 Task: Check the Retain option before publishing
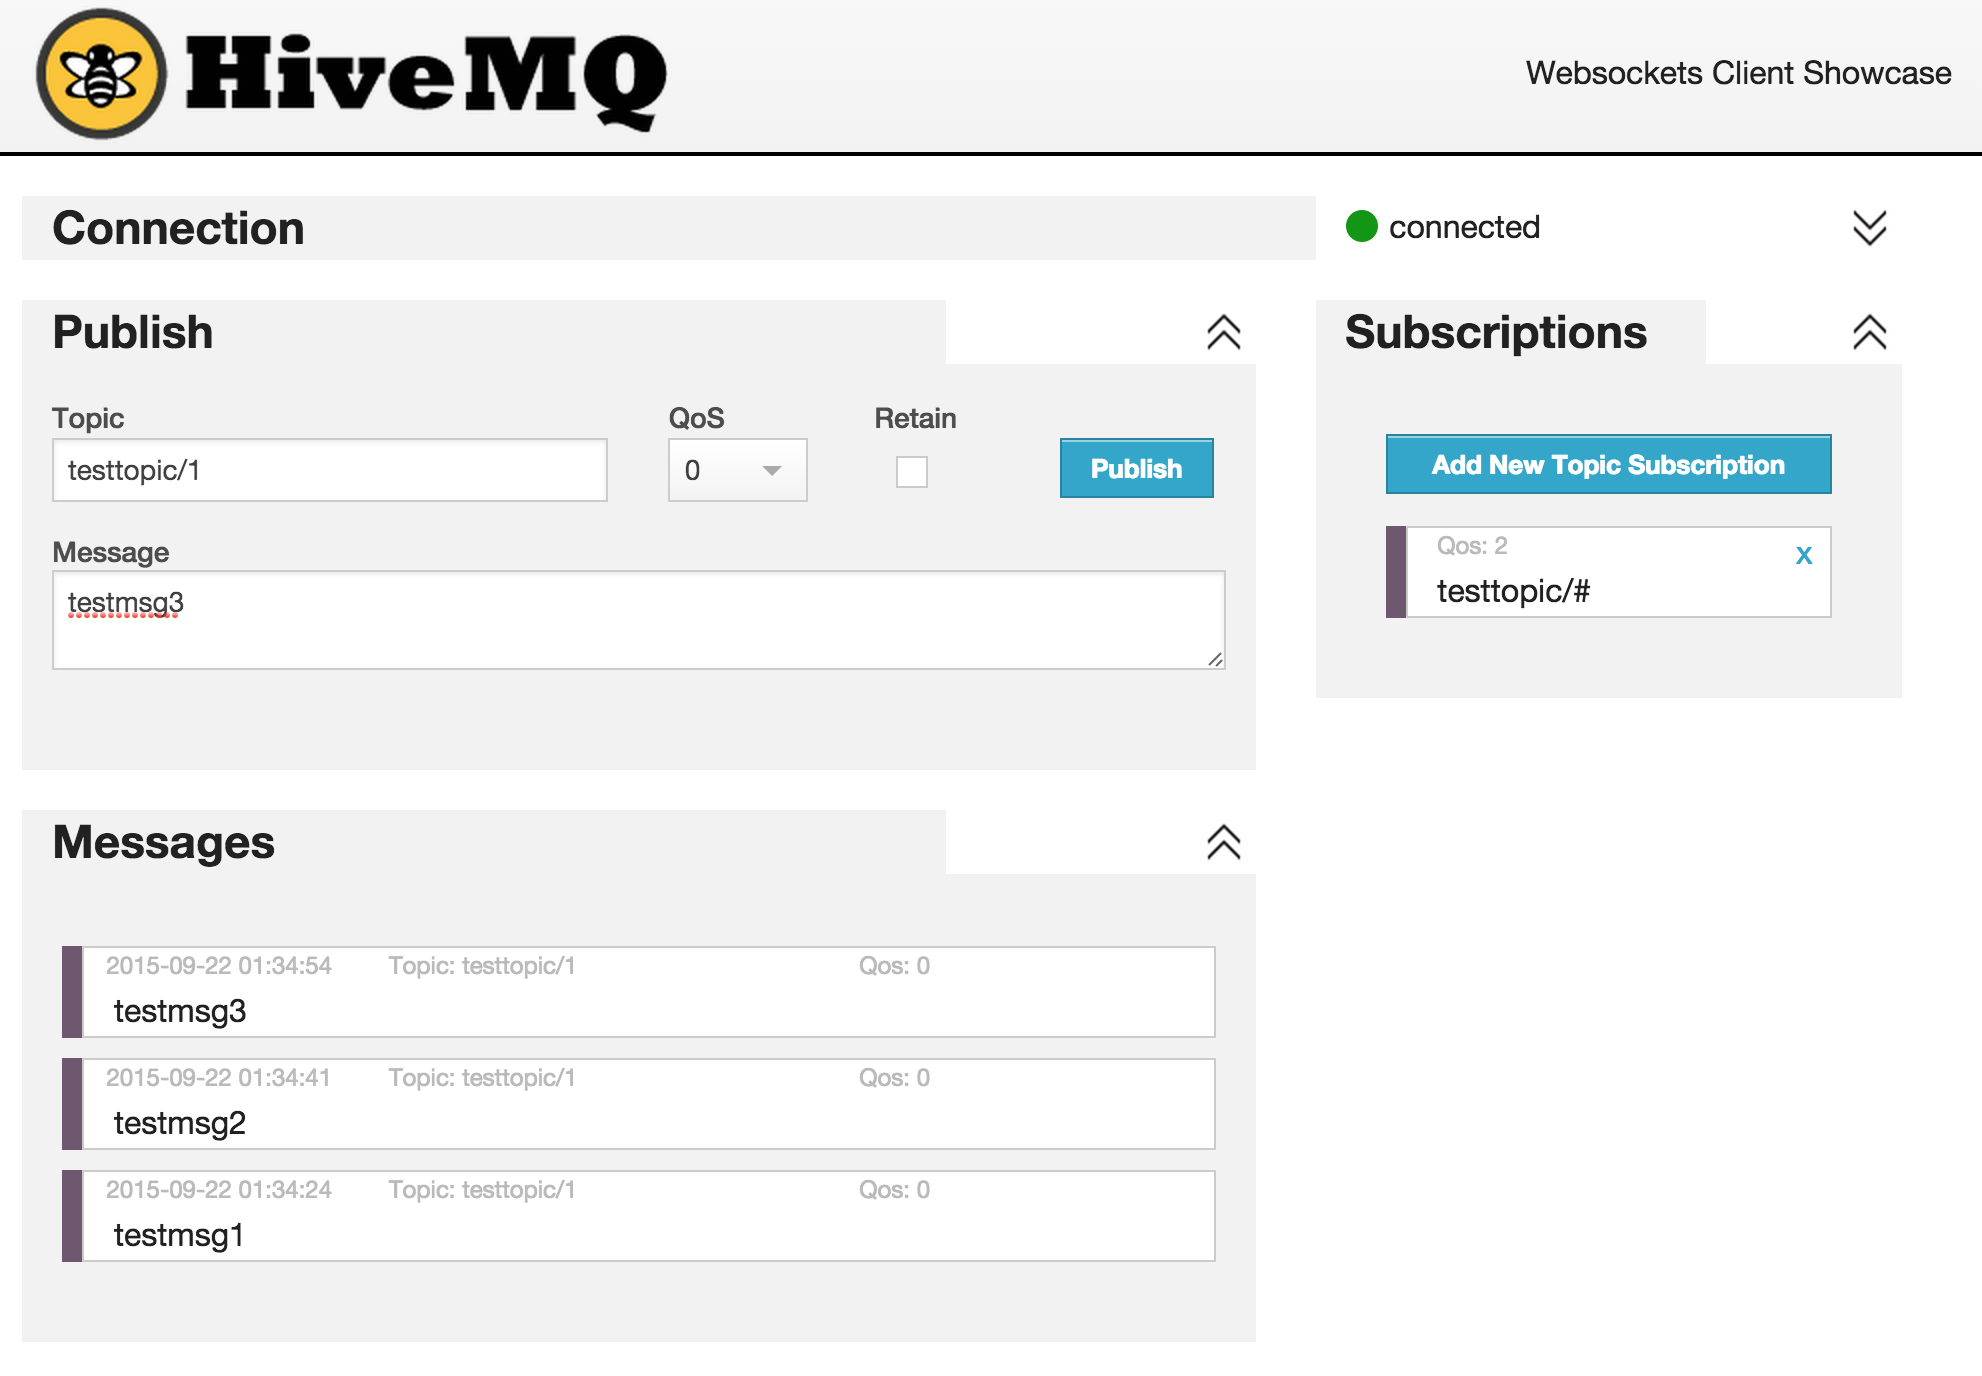[x=914, y=468]
